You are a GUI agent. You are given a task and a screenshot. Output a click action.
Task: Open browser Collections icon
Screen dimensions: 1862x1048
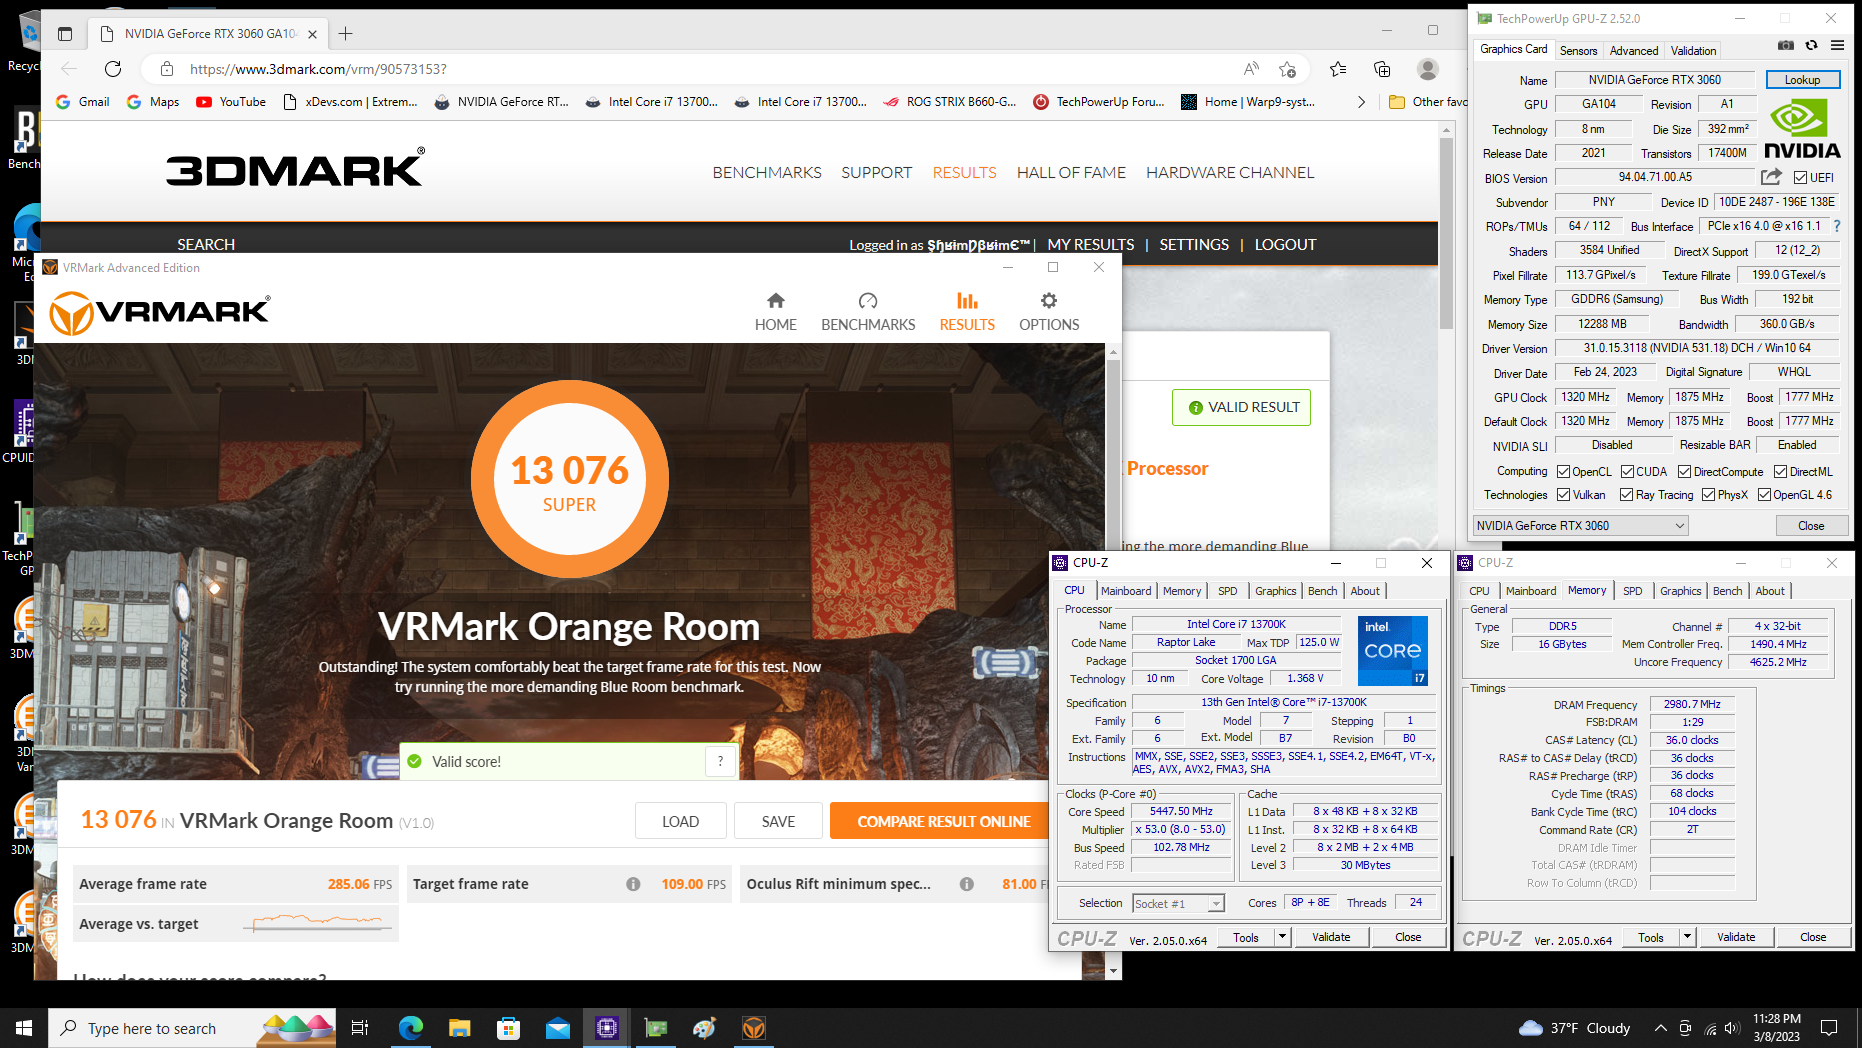pyautogui.click(x=1382, y=69)
